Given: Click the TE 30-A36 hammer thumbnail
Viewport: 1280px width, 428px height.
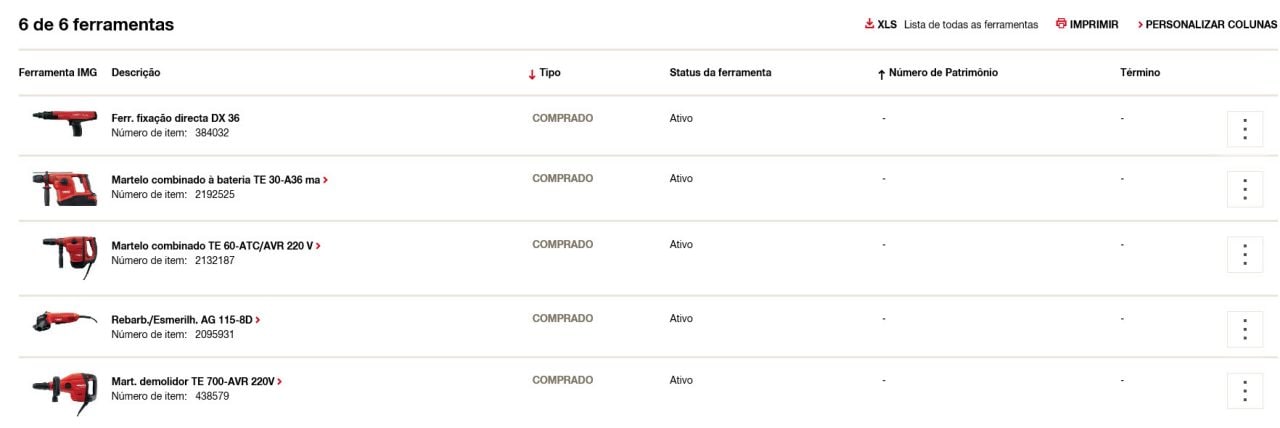Looking at the screenshot, I should tap(64, 187).
